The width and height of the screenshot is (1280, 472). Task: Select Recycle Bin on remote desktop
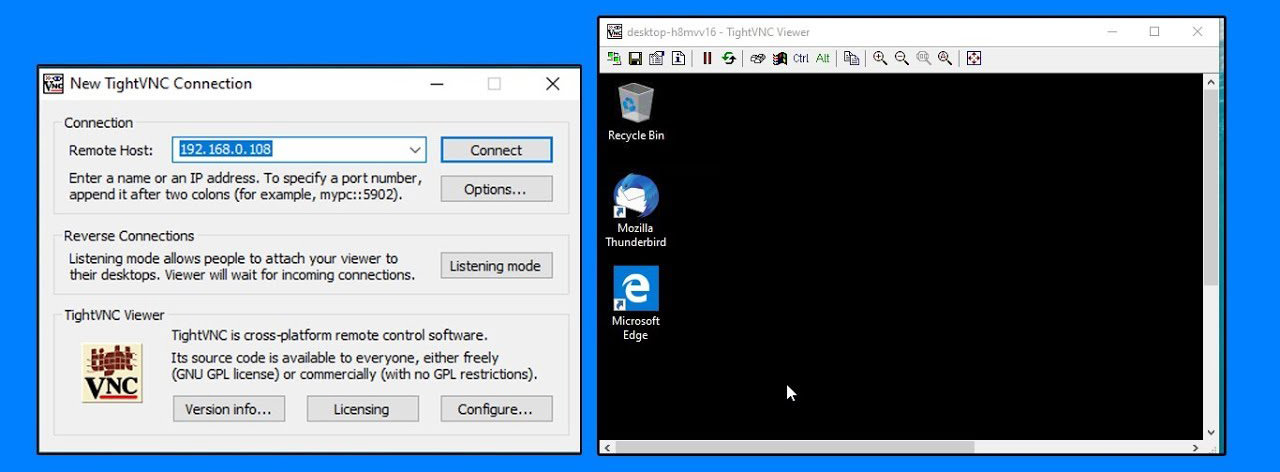pos(636,112)
